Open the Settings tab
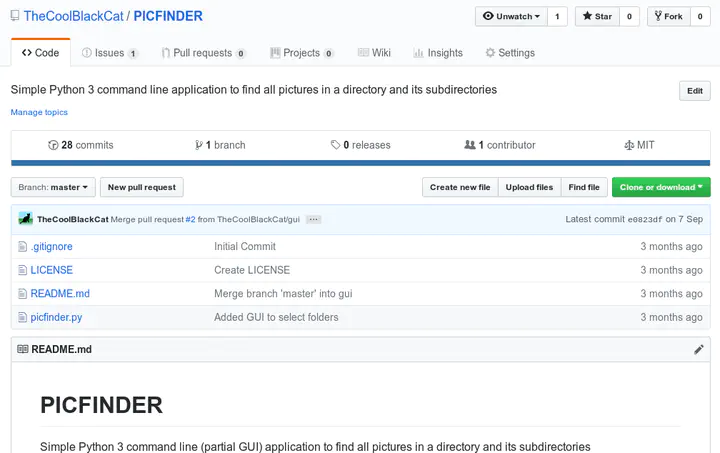 tap(510, 53)
